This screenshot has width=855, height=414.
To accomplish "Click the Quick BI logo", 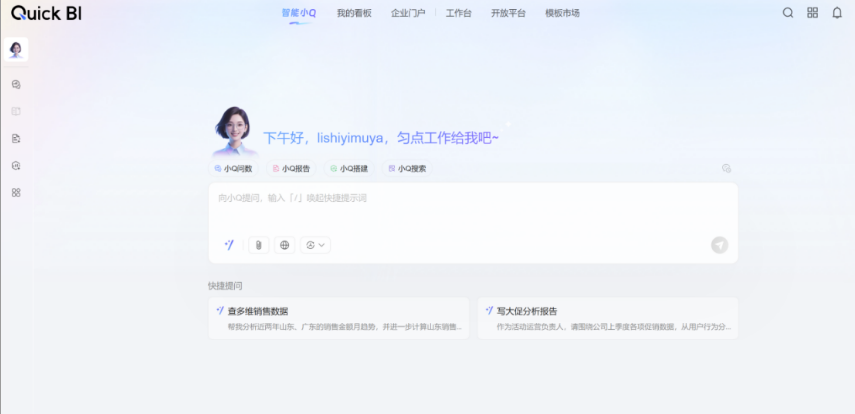I will tap(46, 13).
